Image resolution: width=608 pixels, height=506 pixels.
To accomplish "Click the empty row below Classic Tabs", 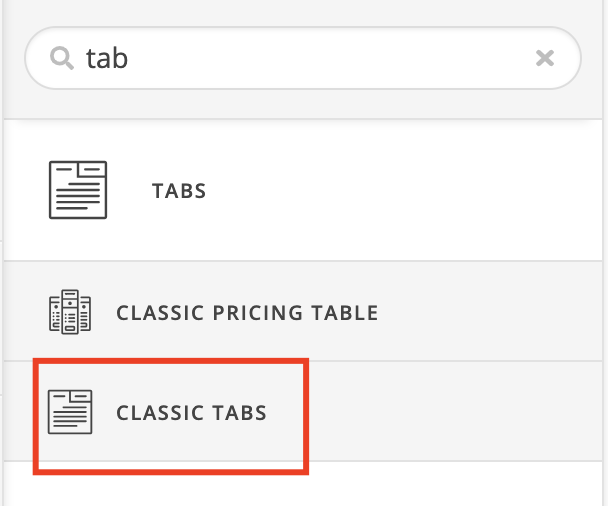I will click(x=303, y=485).
